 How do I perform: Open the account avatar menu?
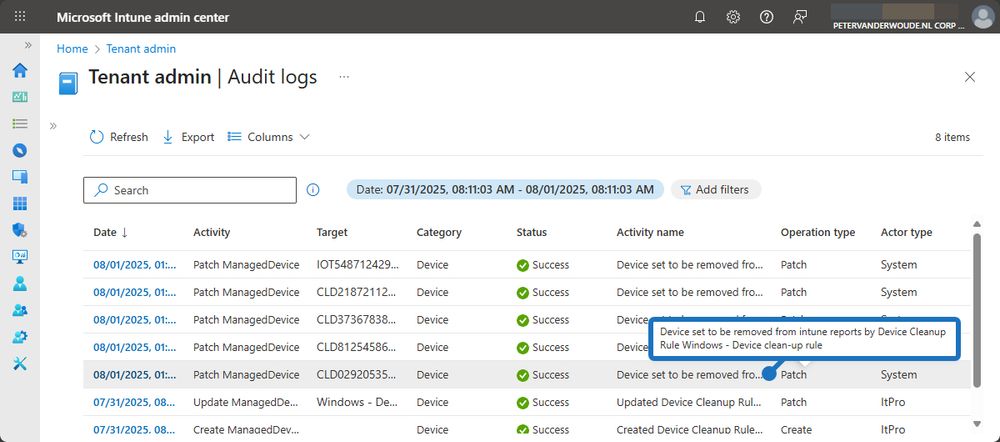[982, 17]
